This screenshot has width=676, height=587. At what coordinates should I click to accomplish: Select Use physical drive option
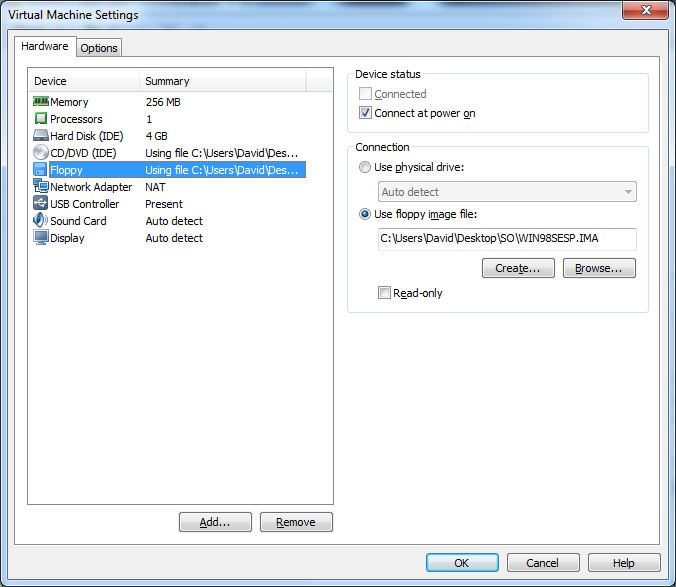[x=365, y=168]
